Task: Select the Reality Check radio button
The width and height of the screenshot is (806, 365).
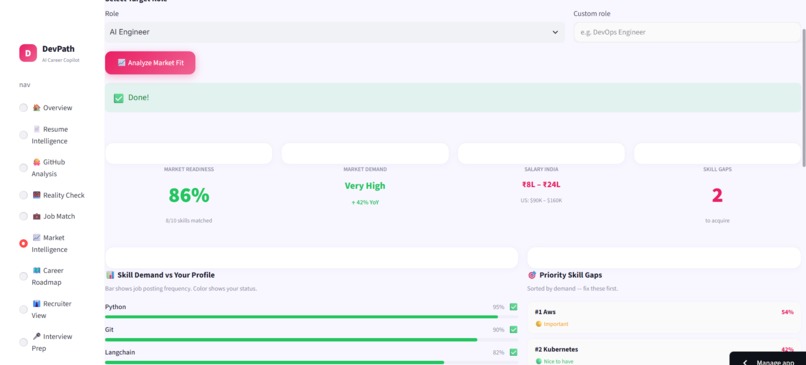Action: [24, 195]
